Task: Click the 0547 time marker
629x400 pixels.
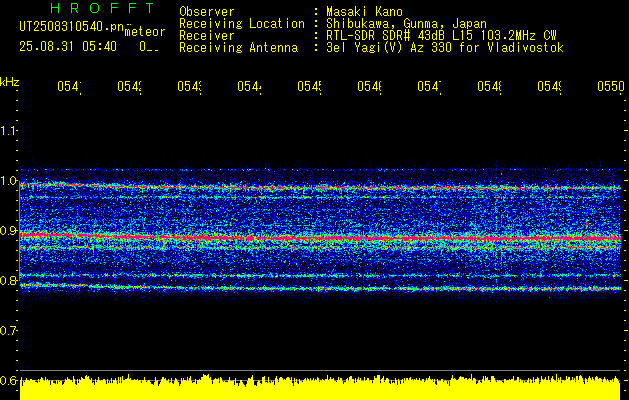Action: pos(430,86)
